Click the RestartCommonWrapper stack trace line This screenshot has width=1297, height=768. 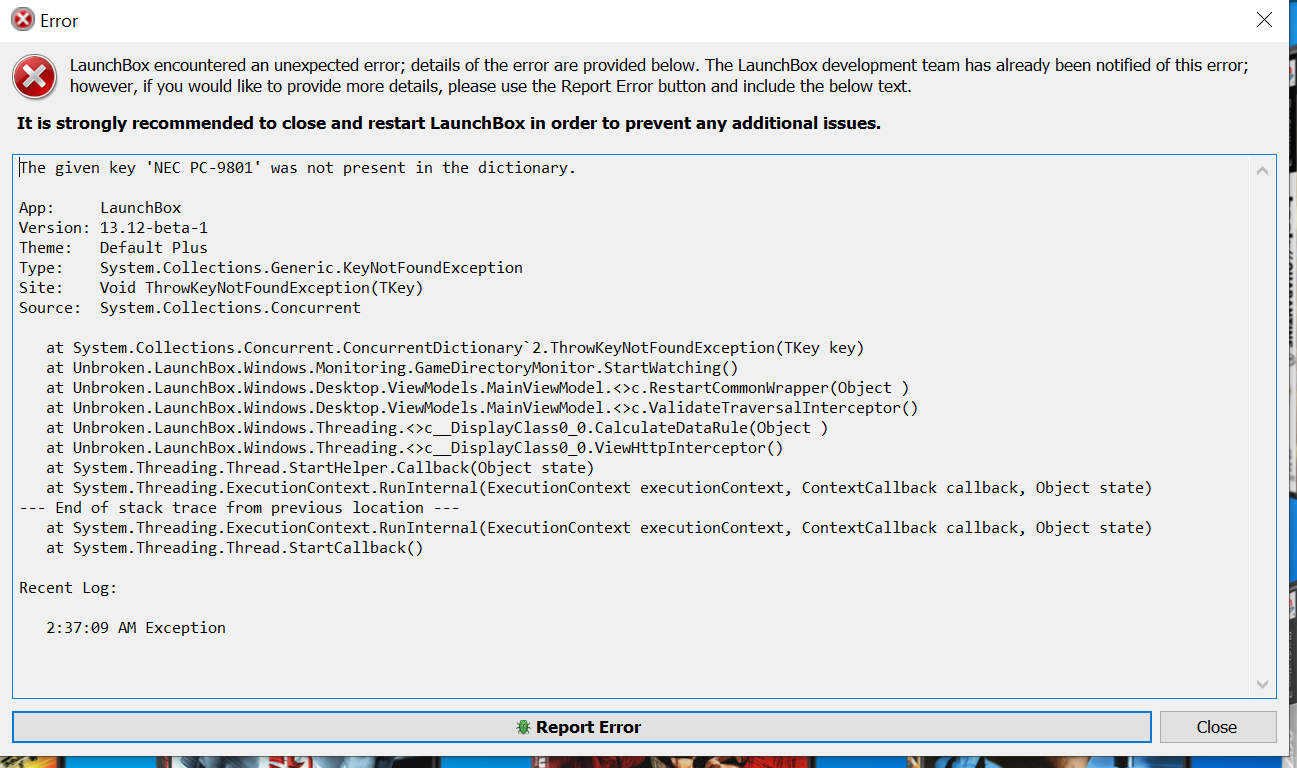point(478,388)
